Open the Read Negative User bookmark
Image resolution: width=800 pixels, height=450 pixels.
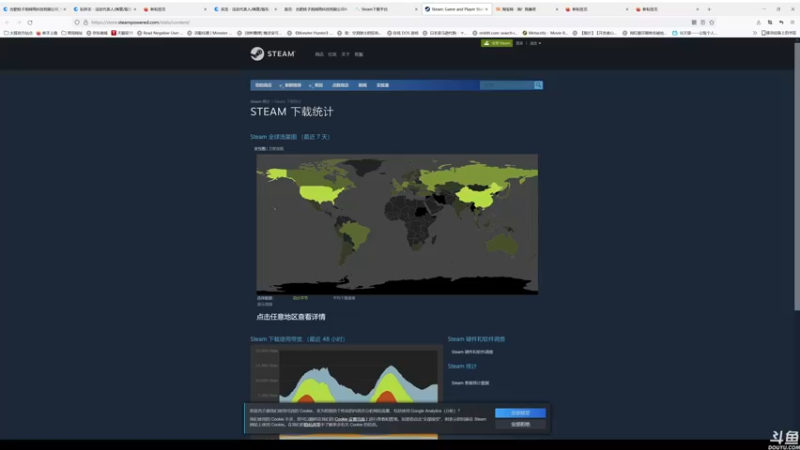[159, 33]
